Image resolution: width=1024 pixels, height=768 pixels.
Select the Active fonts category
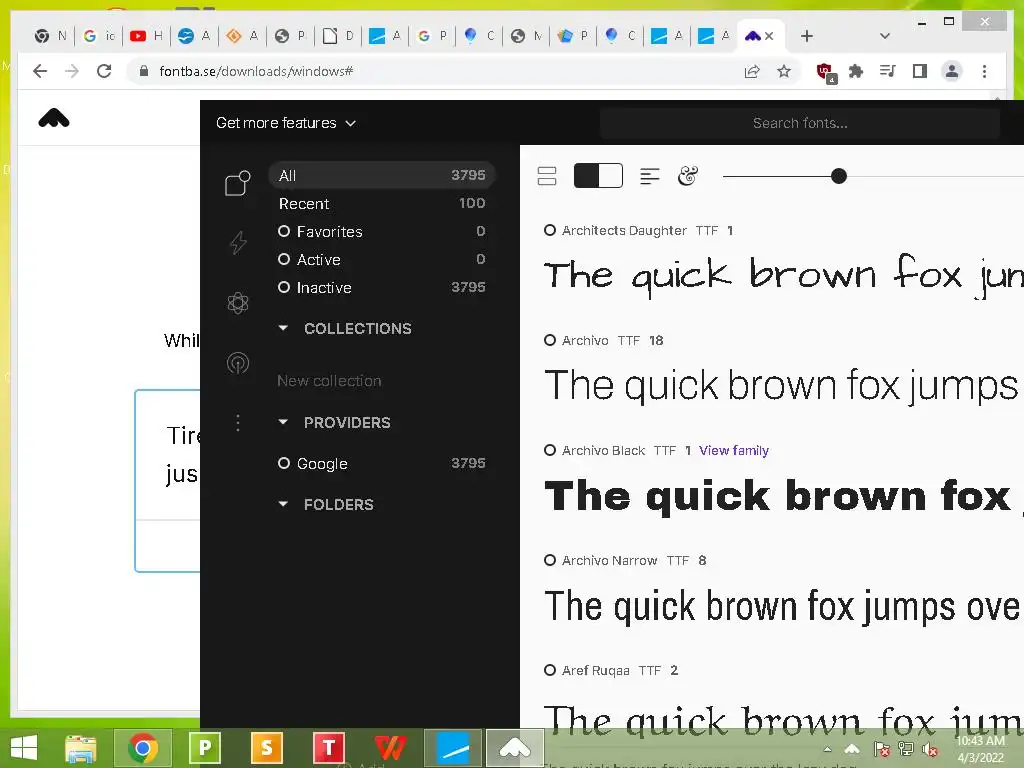[382, 259]
